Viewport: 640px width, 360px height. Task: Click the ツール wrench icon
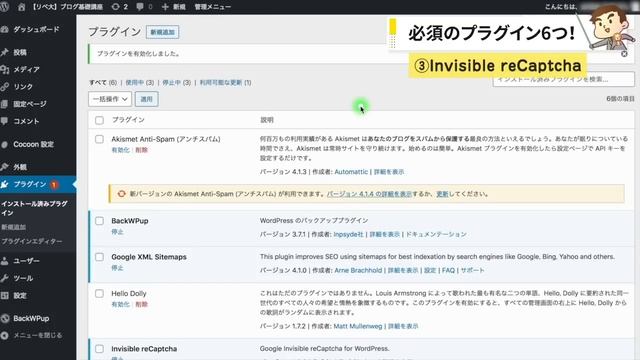[x=4, y=278]
